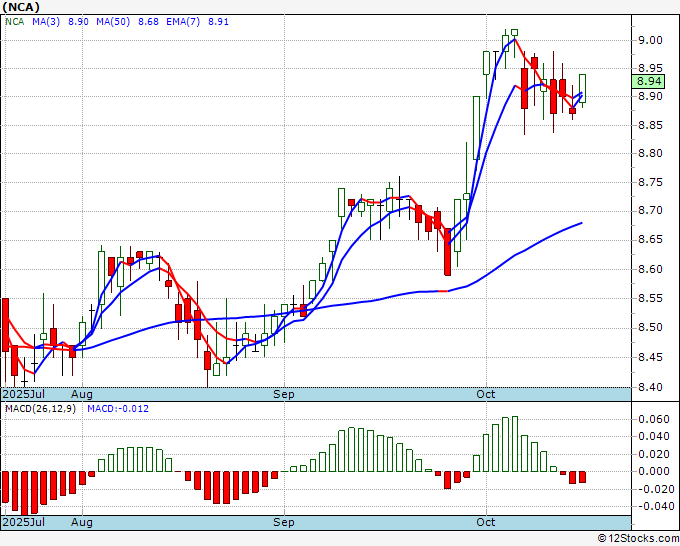Click the 8.75 price axis label

click(x=650, y=182)
